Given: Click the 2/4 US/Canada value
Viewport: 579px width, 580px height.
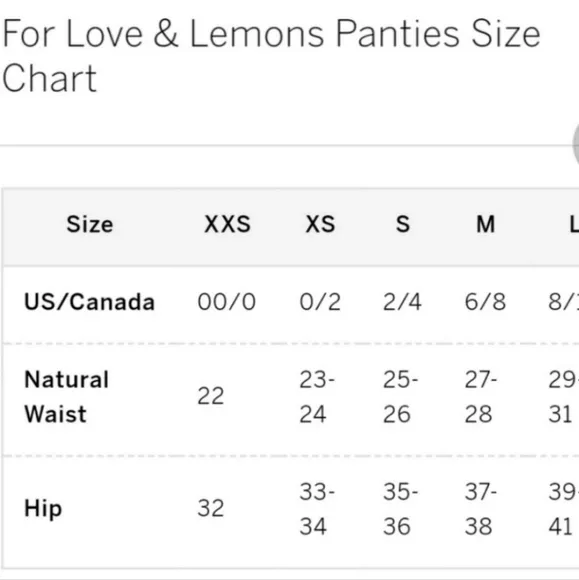Looking at the screenshot, I should [x=403, y=302].
